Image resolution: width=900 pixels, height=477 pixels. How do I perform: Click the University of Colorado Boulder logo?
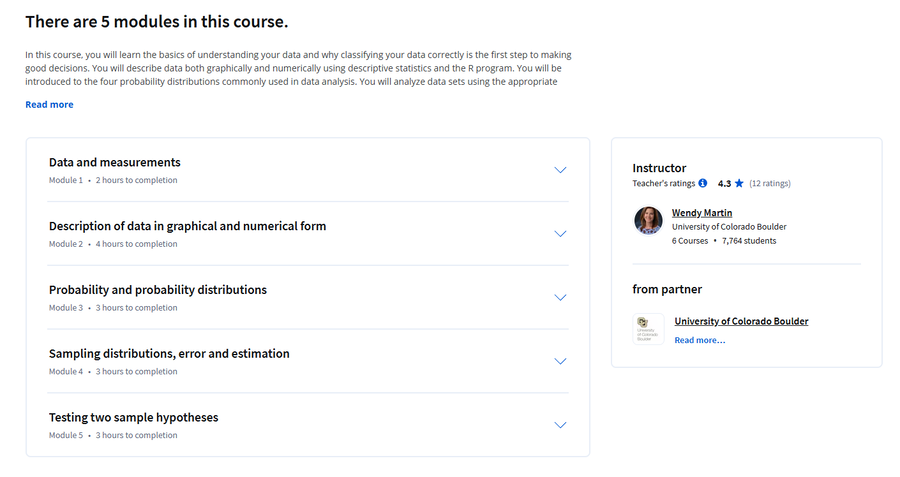(x=648, y=329)
